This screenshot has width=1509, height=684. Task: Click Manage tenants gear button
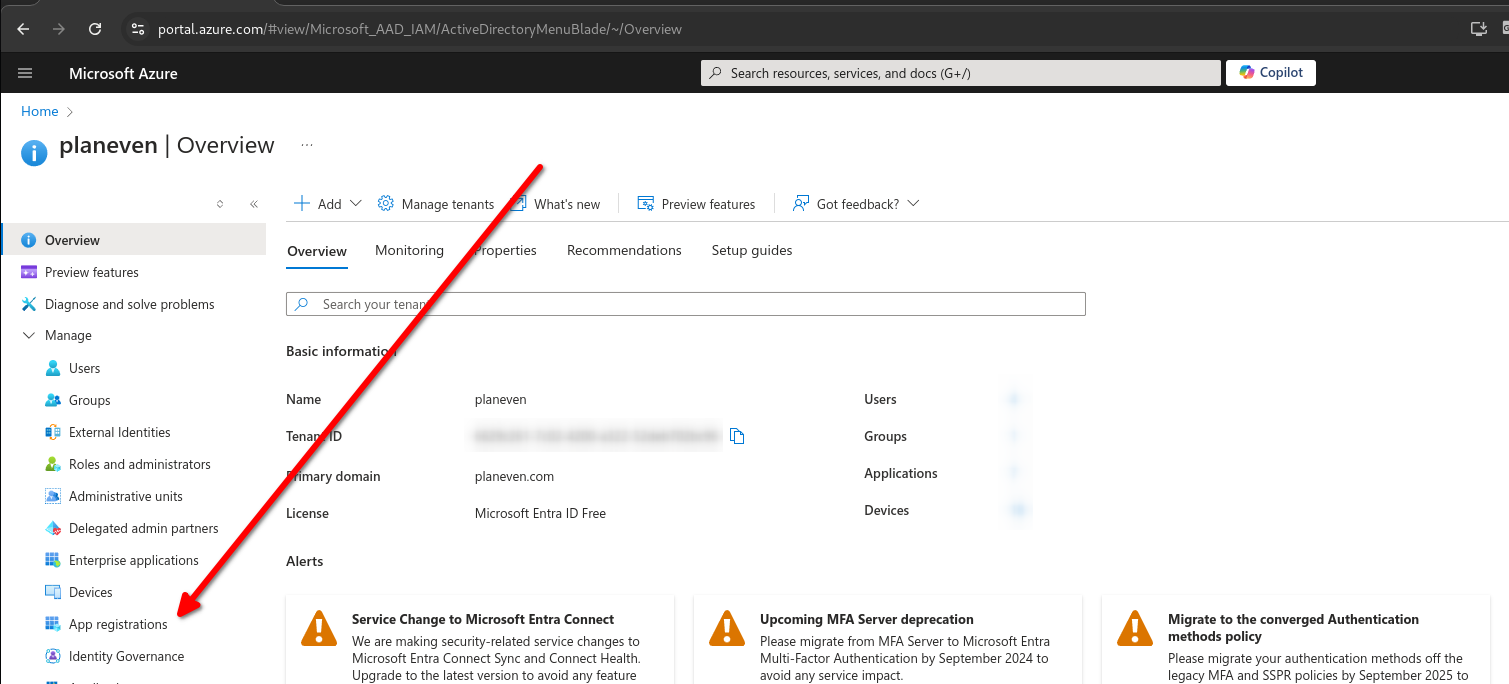(x=436, y=204)
